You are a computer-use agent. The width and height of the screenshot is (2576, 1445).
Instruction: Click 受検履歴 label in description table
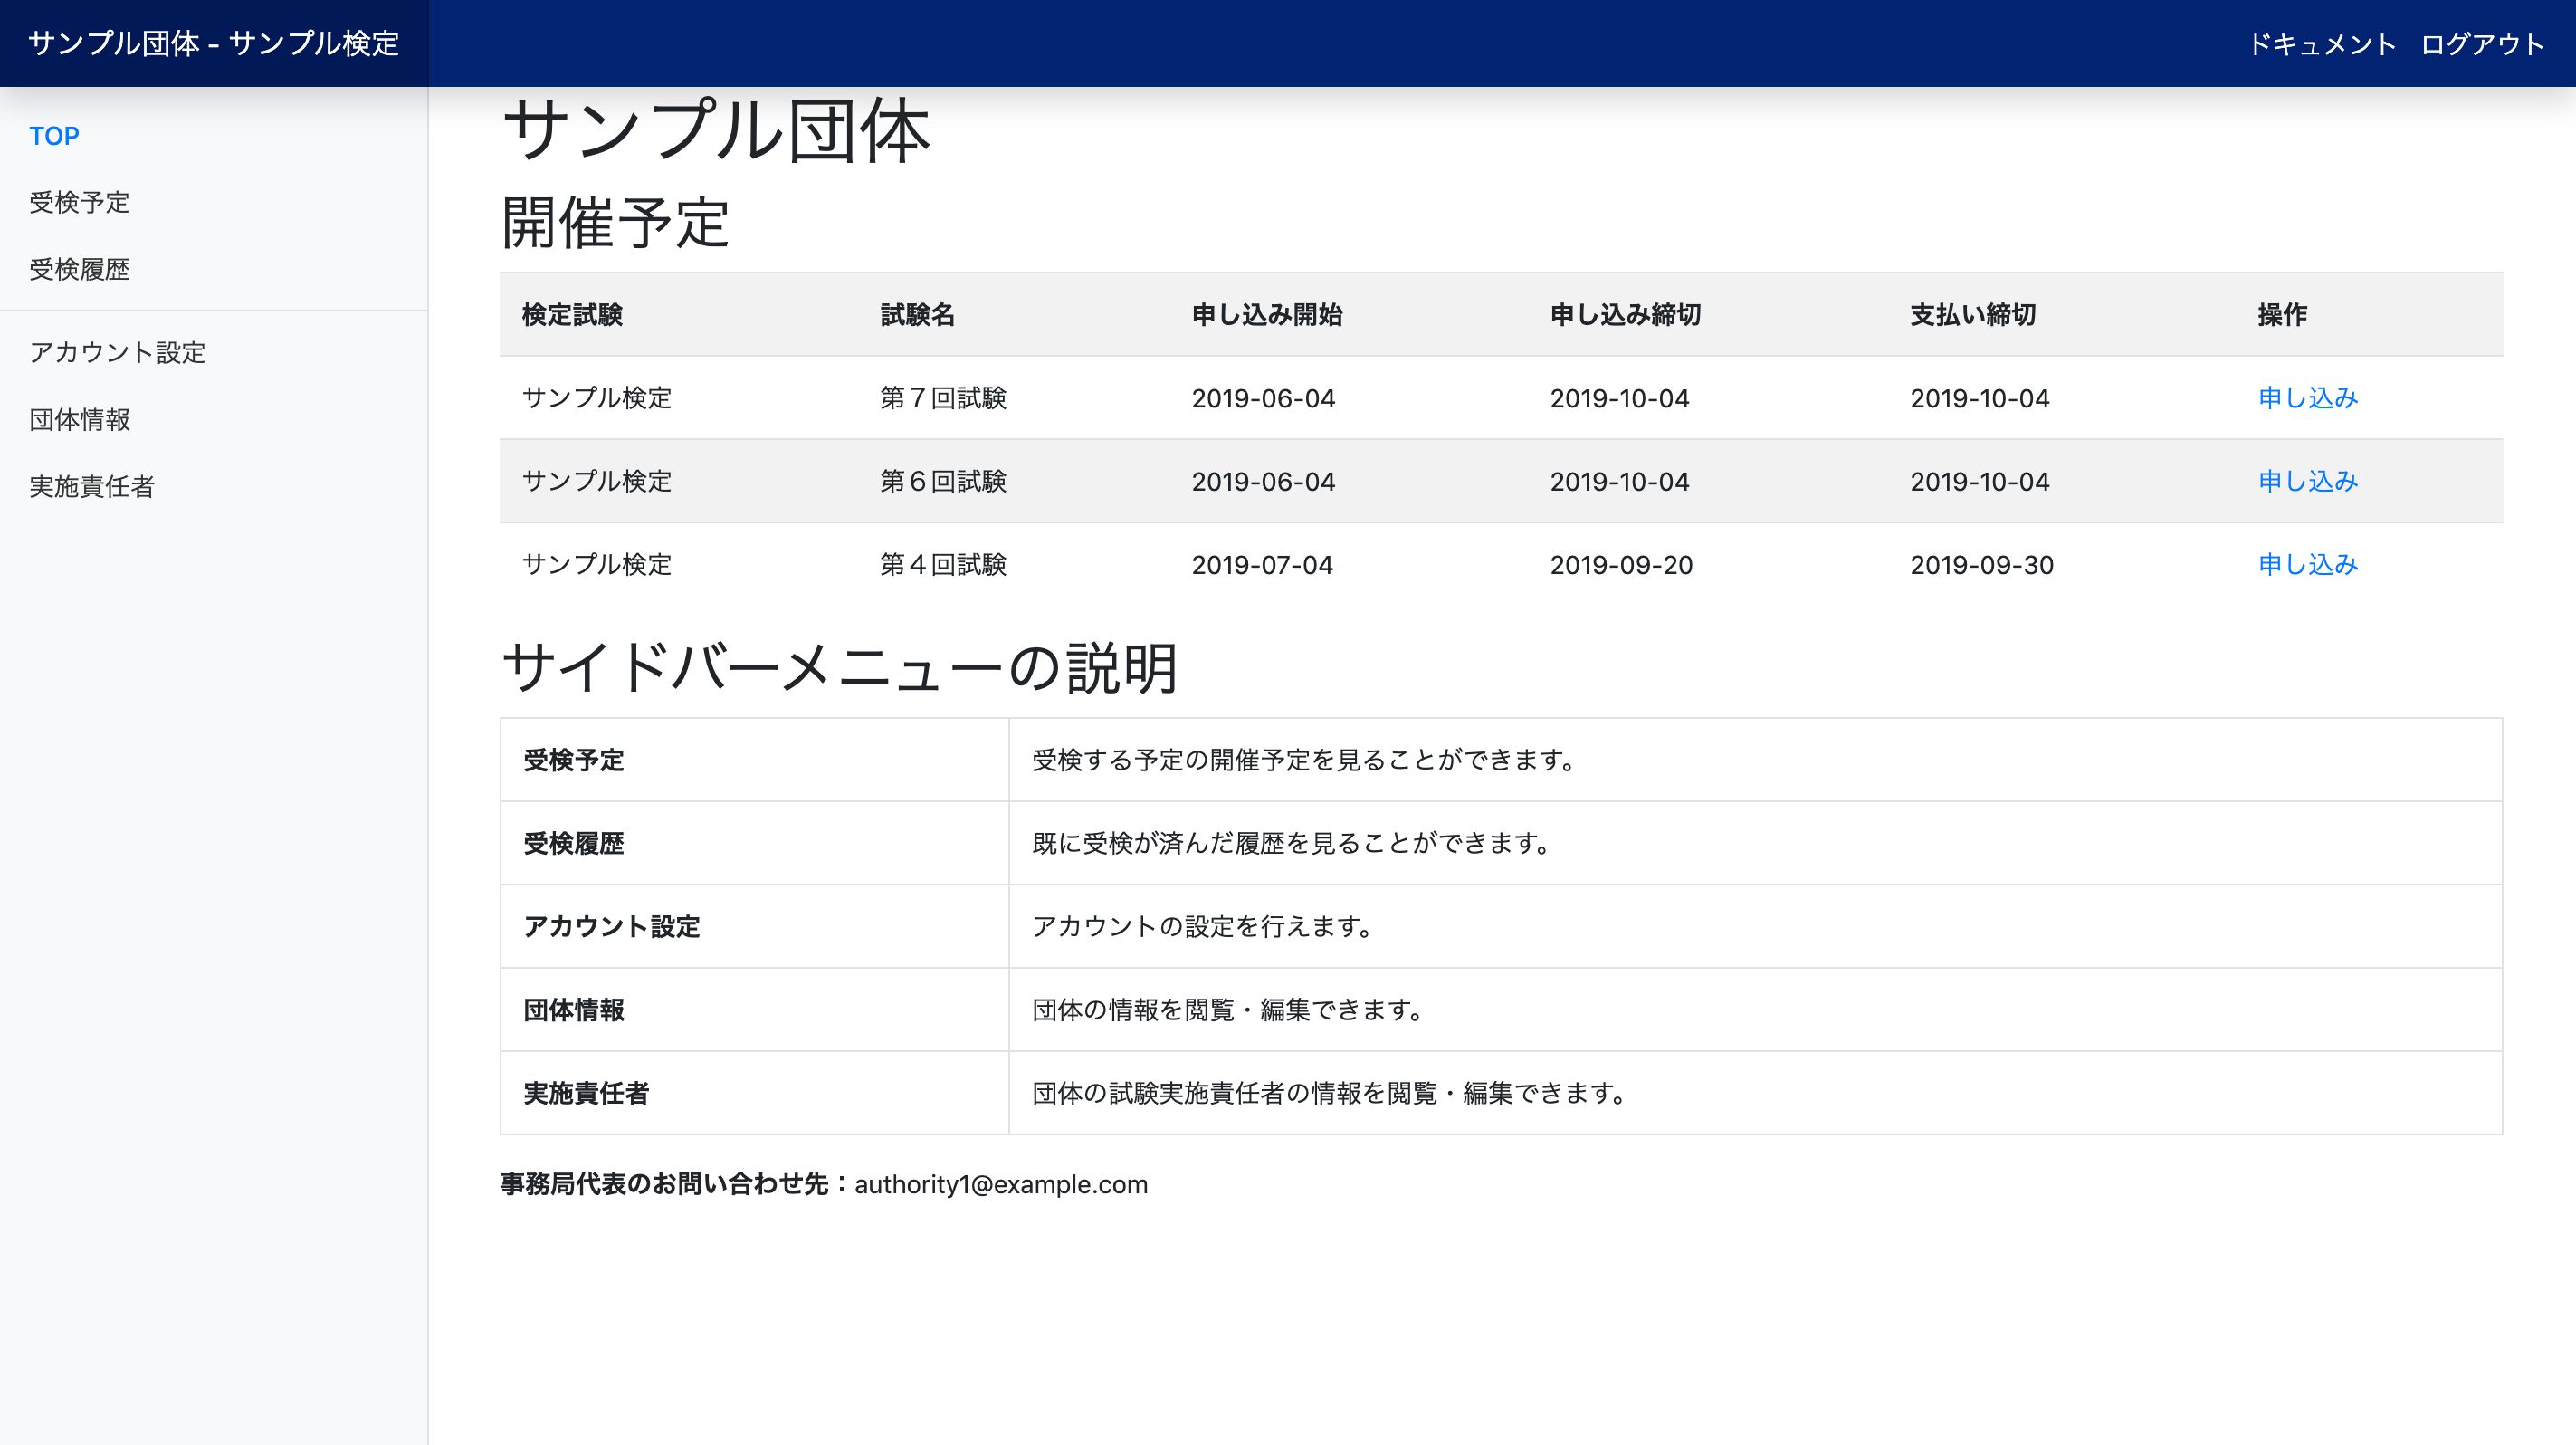point(574,843)
